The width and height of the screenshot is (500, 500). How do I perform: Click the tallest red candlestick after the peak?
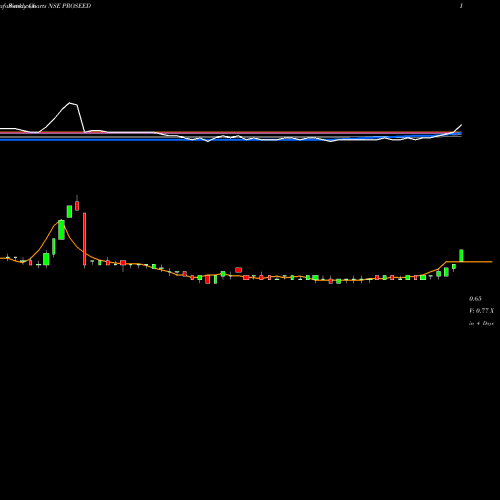coord(84,239)
